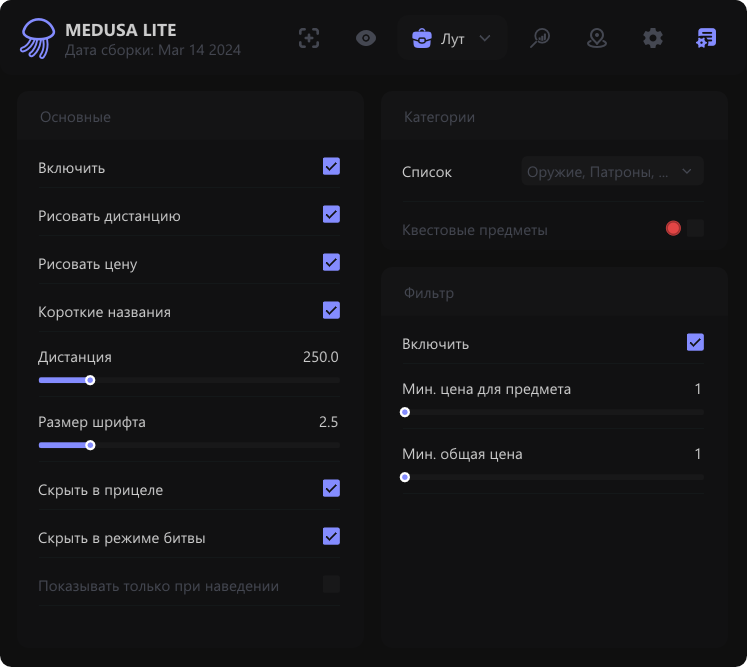Open the eye visuals tab icon
Viewport: 748px width, 667px height.
point(366,39)
